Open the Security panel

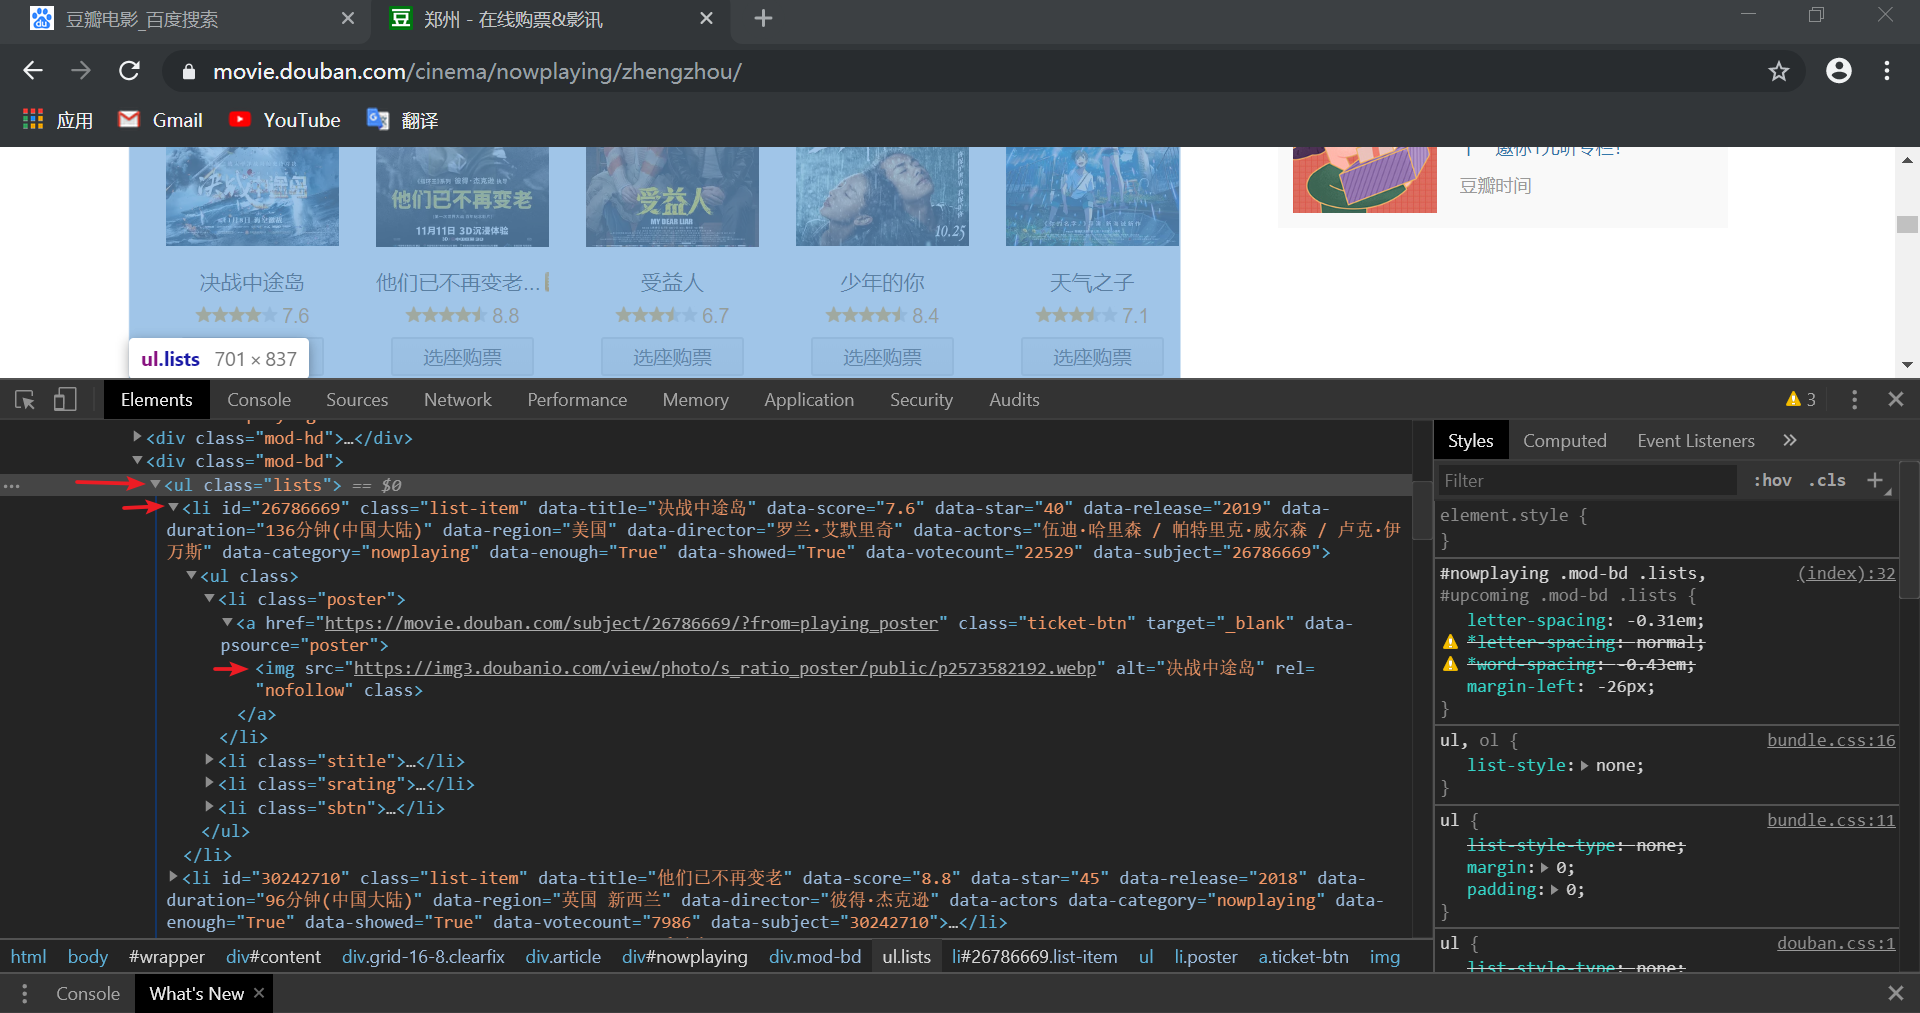921,400
